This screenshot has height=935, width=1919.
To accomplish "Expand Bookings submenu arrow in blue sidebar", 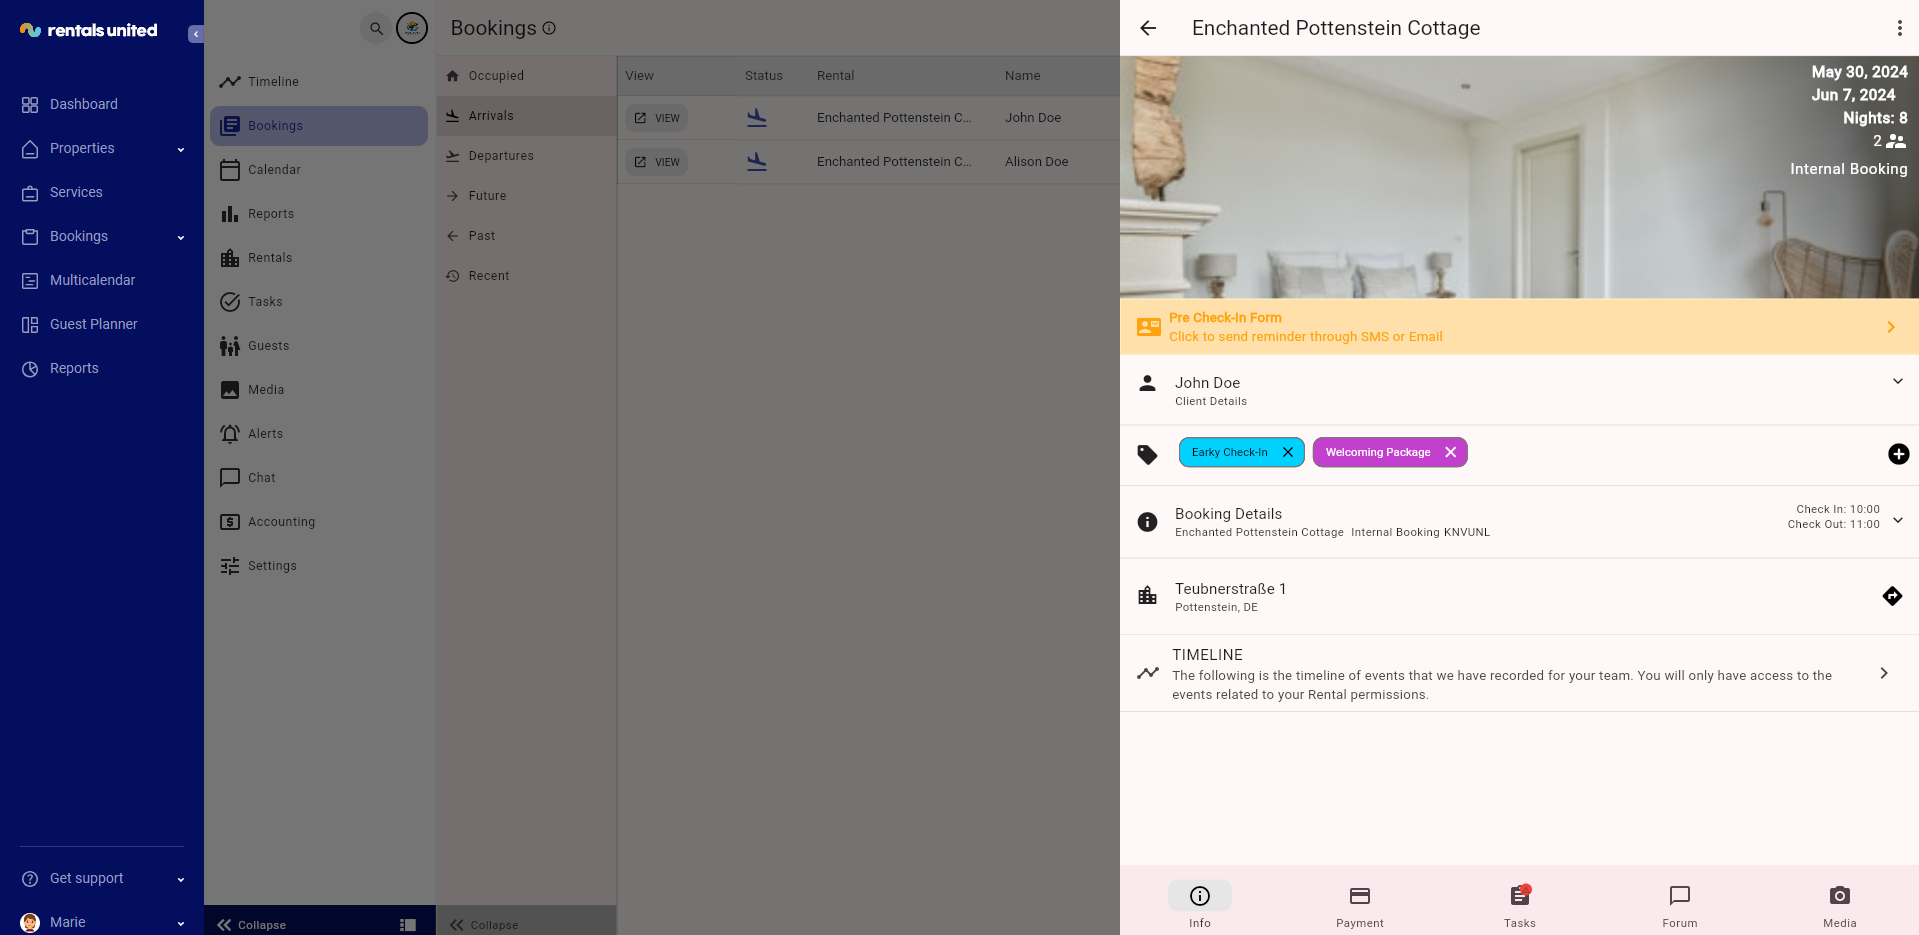I will pos(181,238).
